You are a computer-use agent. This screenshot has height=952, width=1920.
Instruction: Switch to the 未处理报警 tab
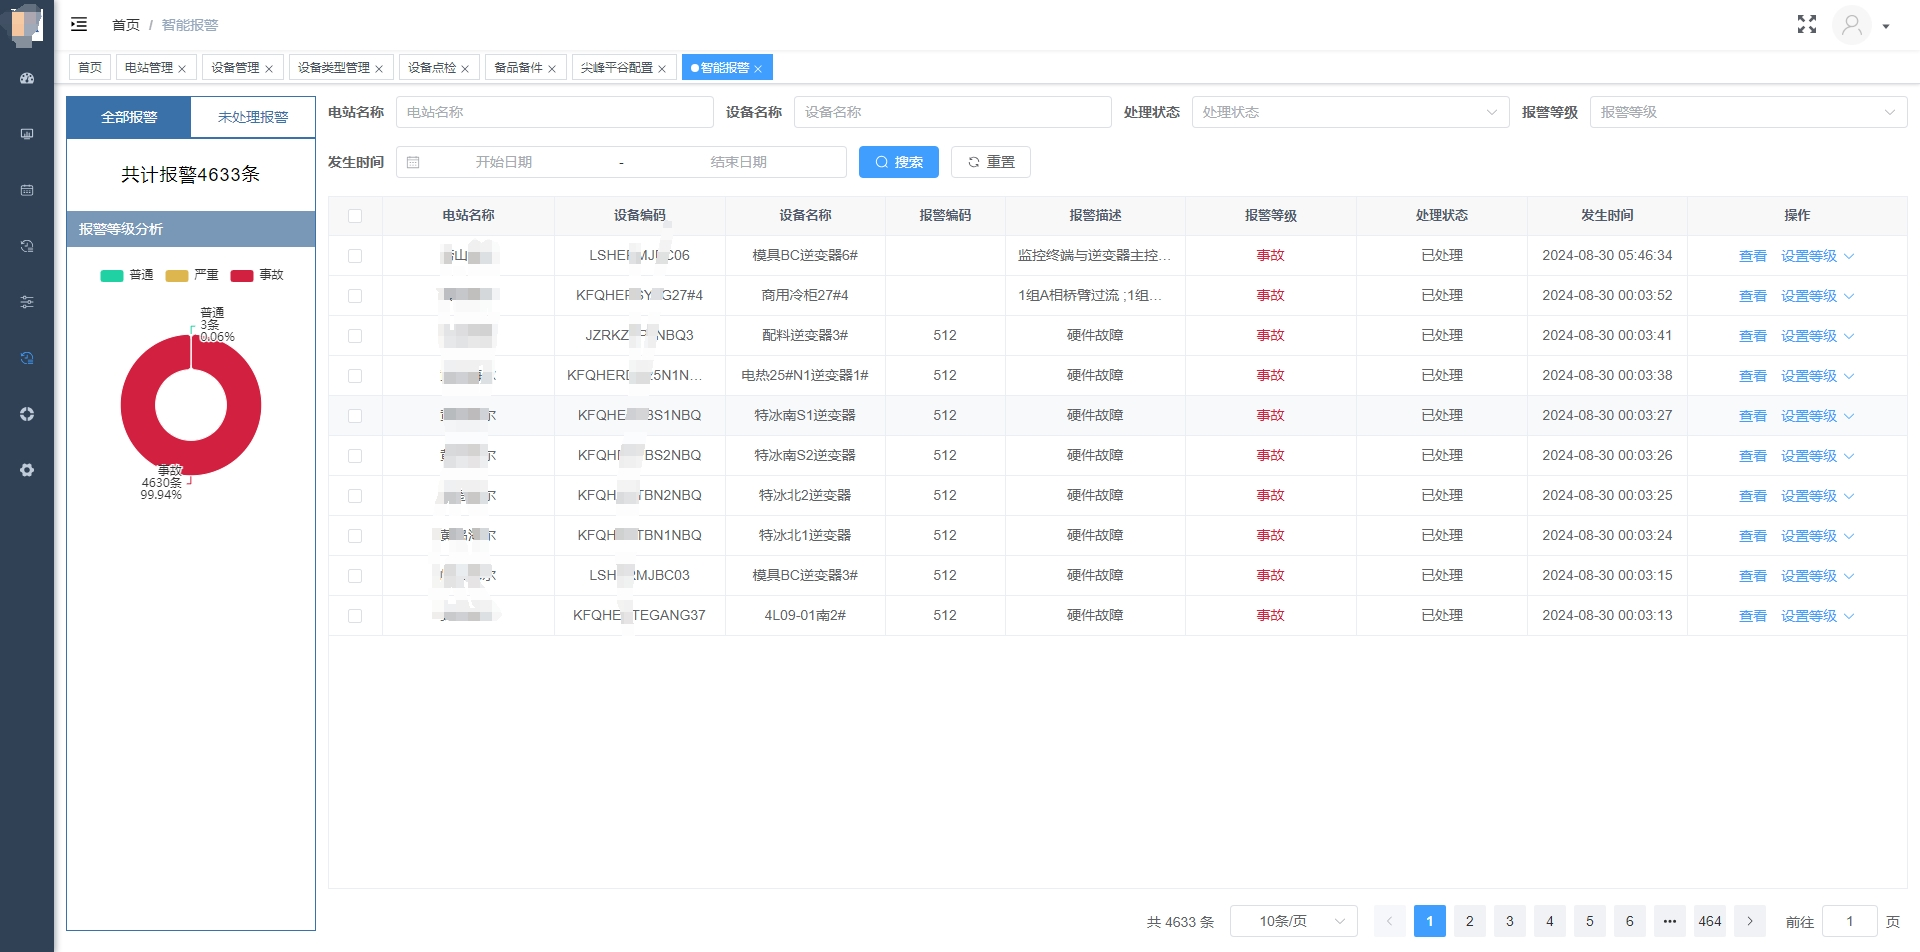[253, 117]
